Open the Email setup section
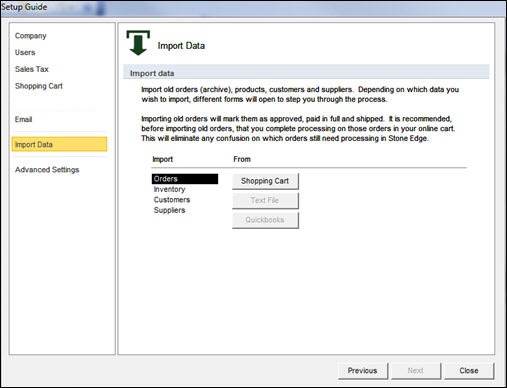Image resolution: width=507 pixels, height=388 pixels. coord(23,119)
